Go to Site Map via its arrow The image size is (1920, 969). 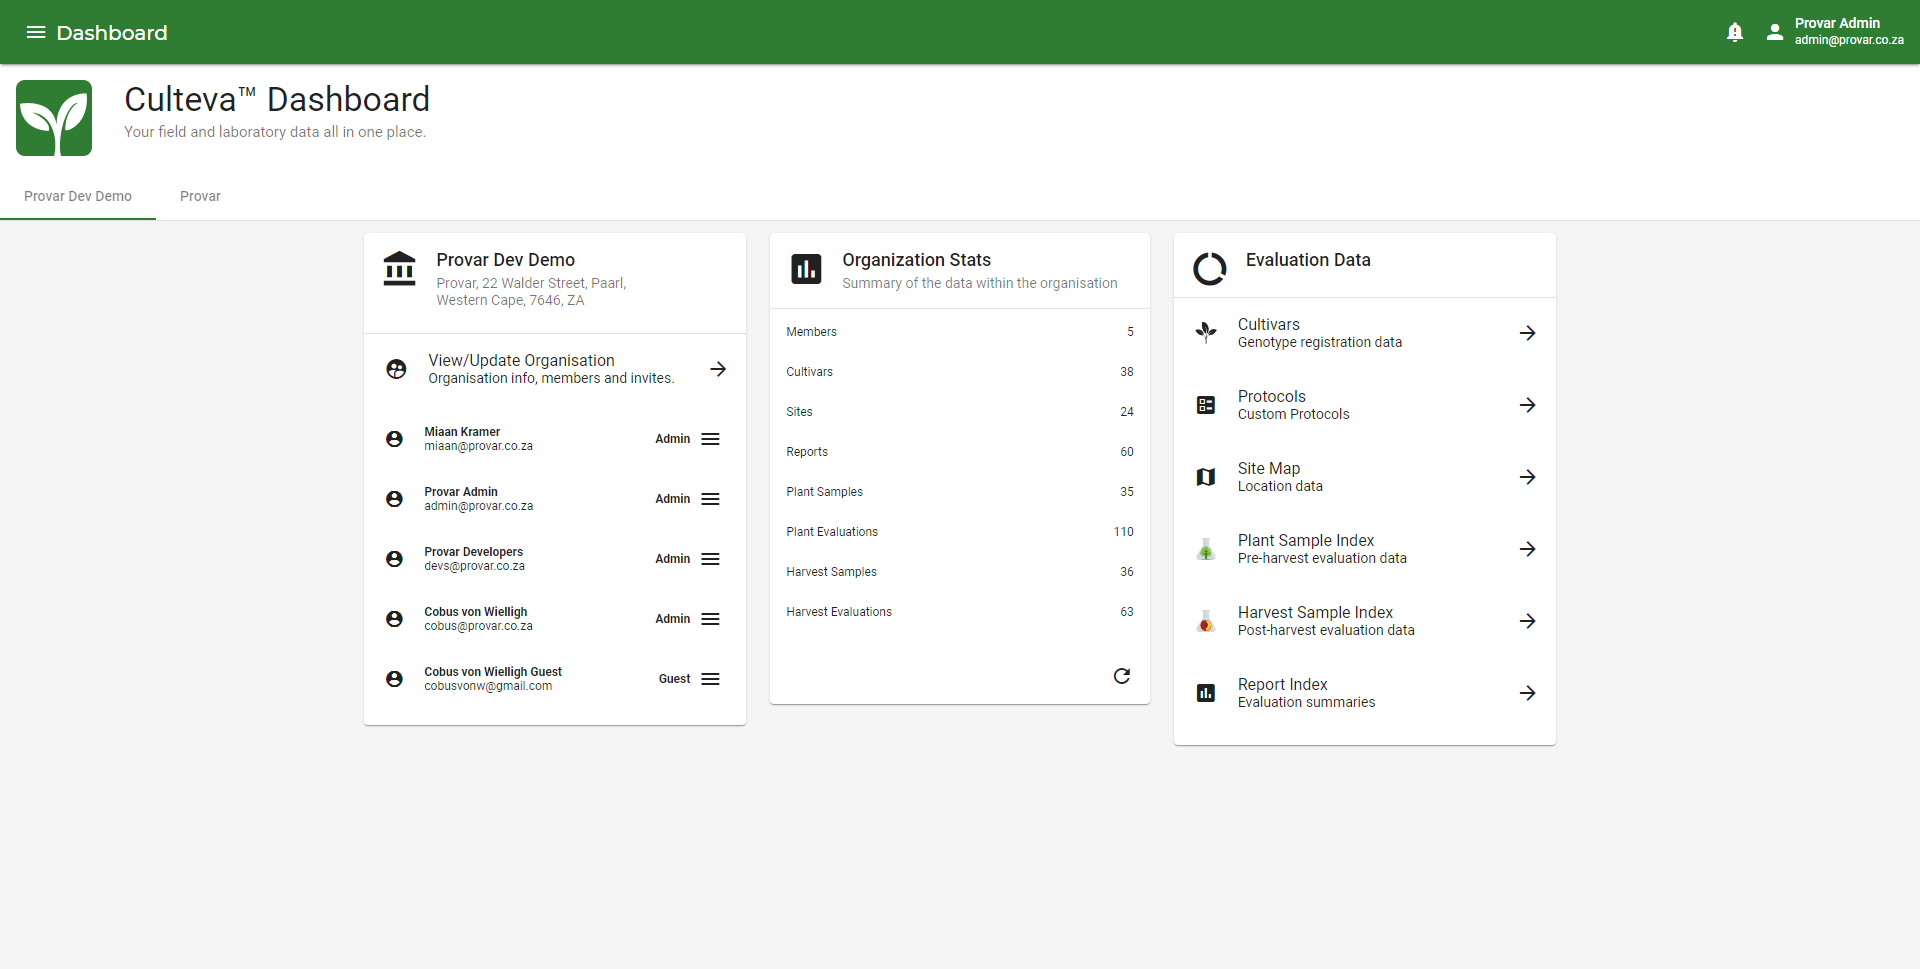click(x=1528, y=477)
